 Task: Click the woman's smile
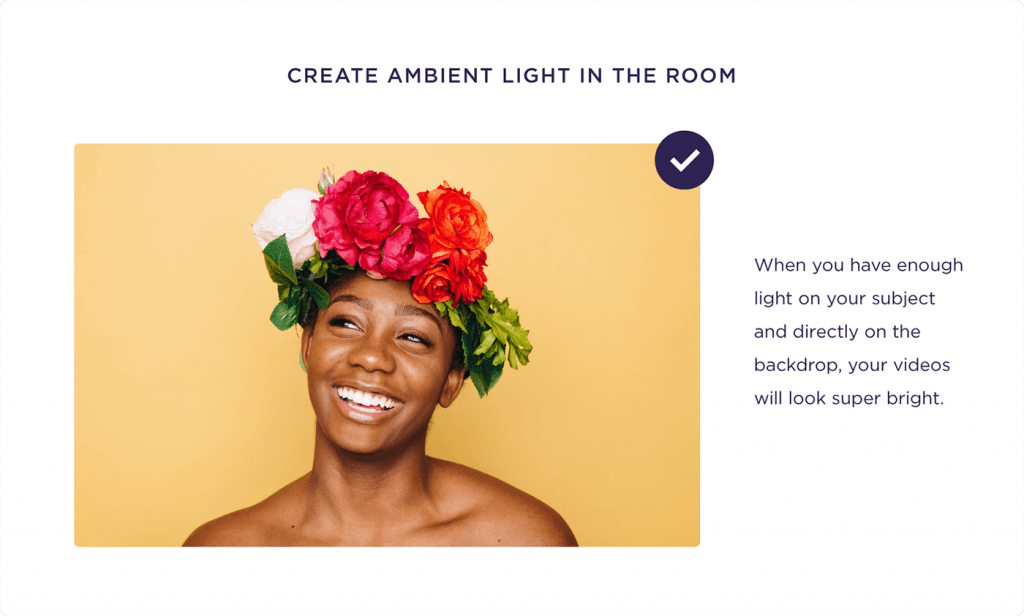(x=366, y=400)
